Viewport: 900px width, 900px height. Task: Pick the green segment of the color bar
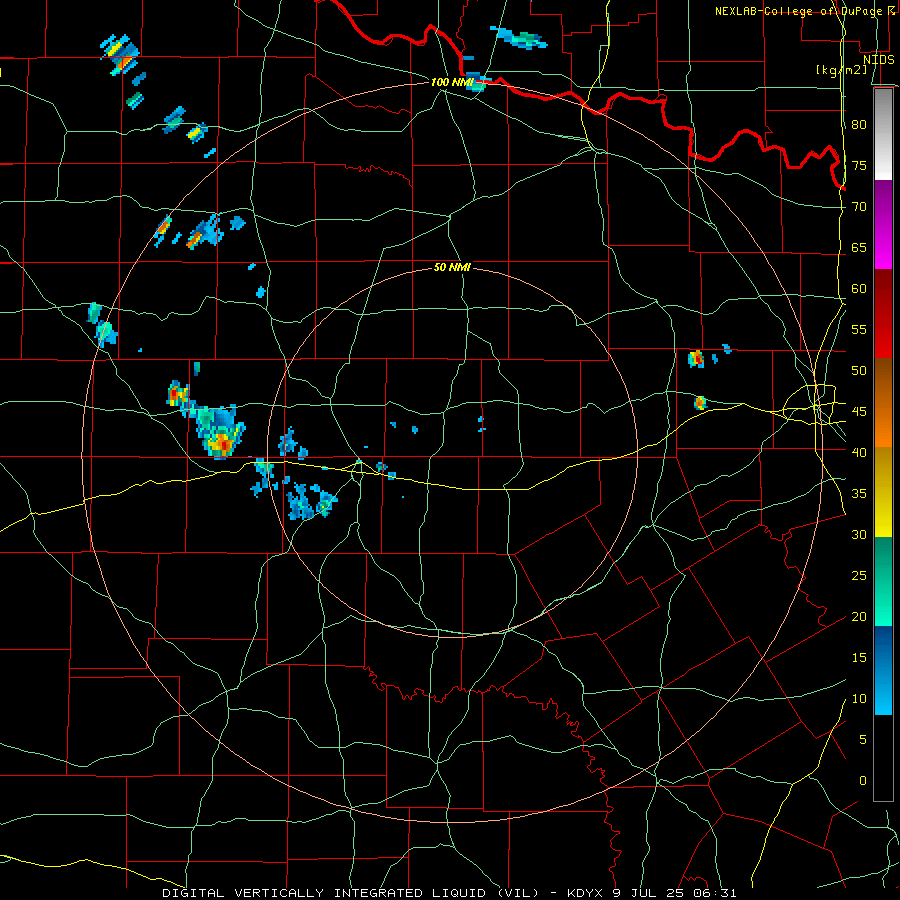[x=883, y=581]
